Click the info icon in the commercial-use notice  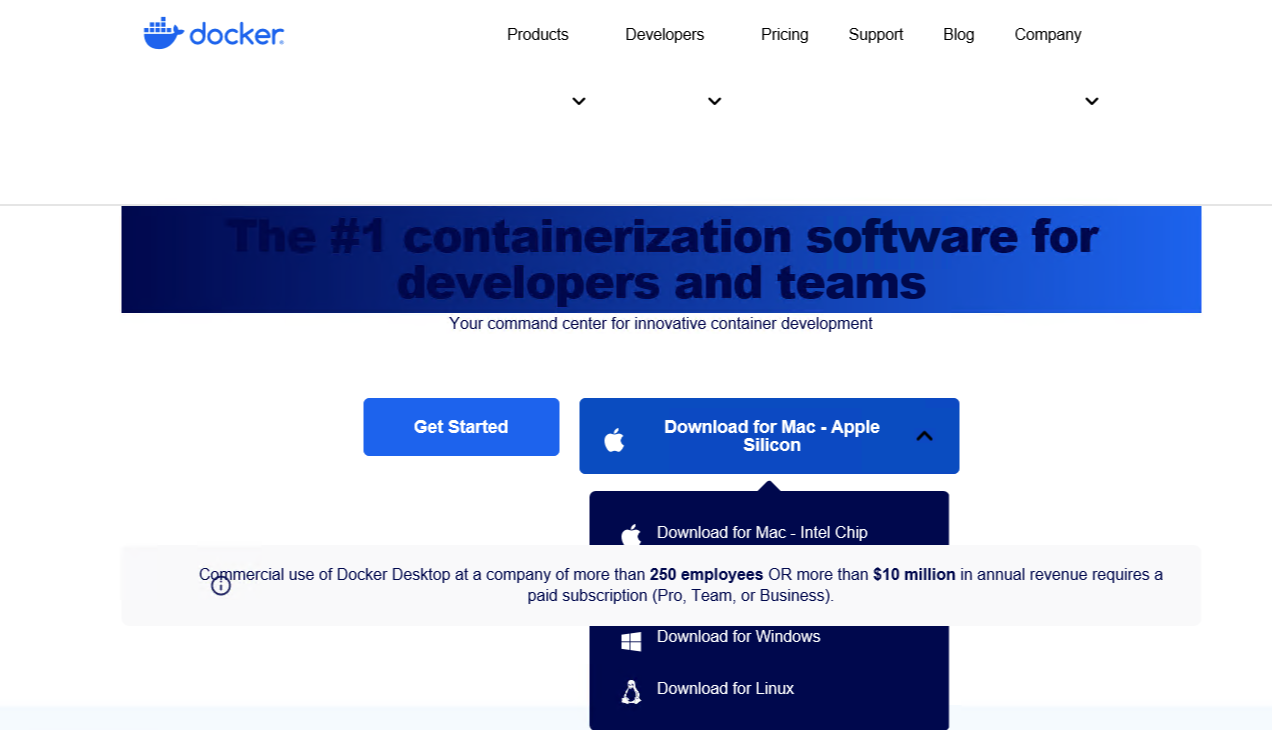tap(221, 586)
